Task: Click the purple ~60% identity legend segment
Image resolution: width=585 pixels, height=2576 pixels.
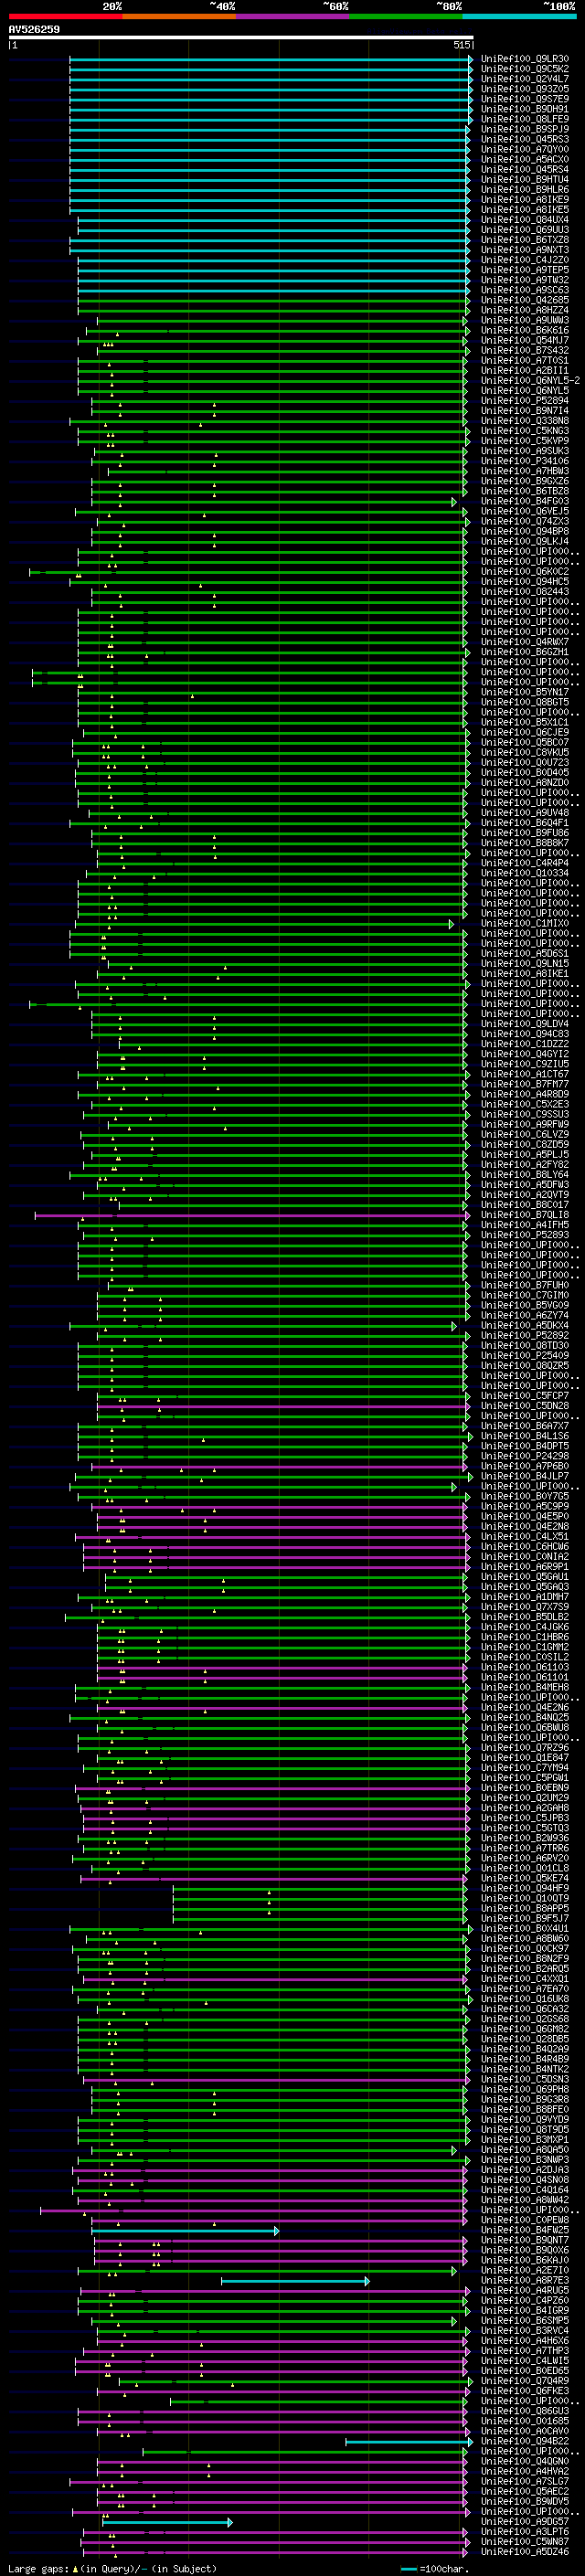Action: pyautogui.click(x=292, y=16)
